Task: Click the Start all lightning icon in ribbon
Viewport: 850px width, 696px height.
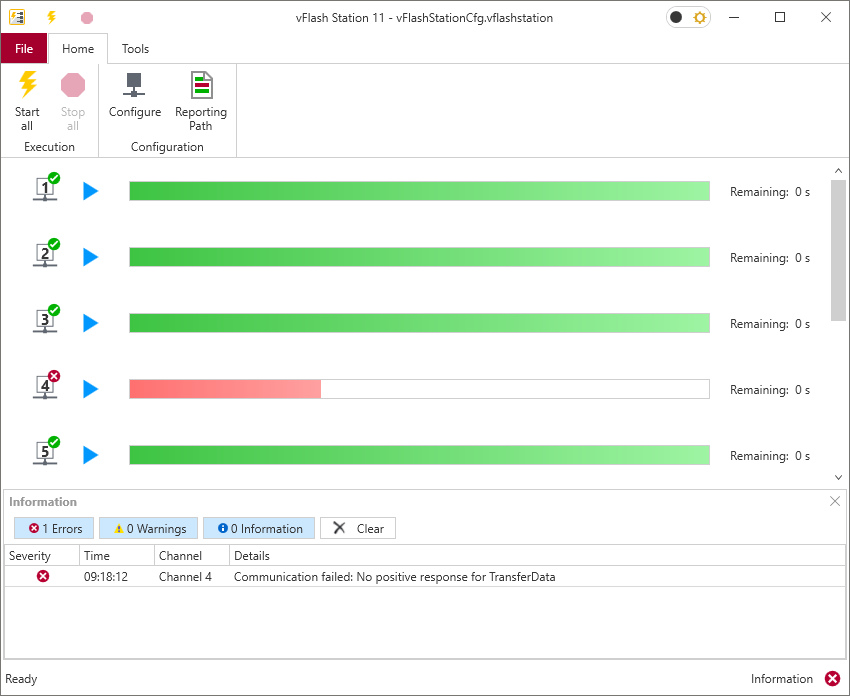Action: (x=28, y=85)
